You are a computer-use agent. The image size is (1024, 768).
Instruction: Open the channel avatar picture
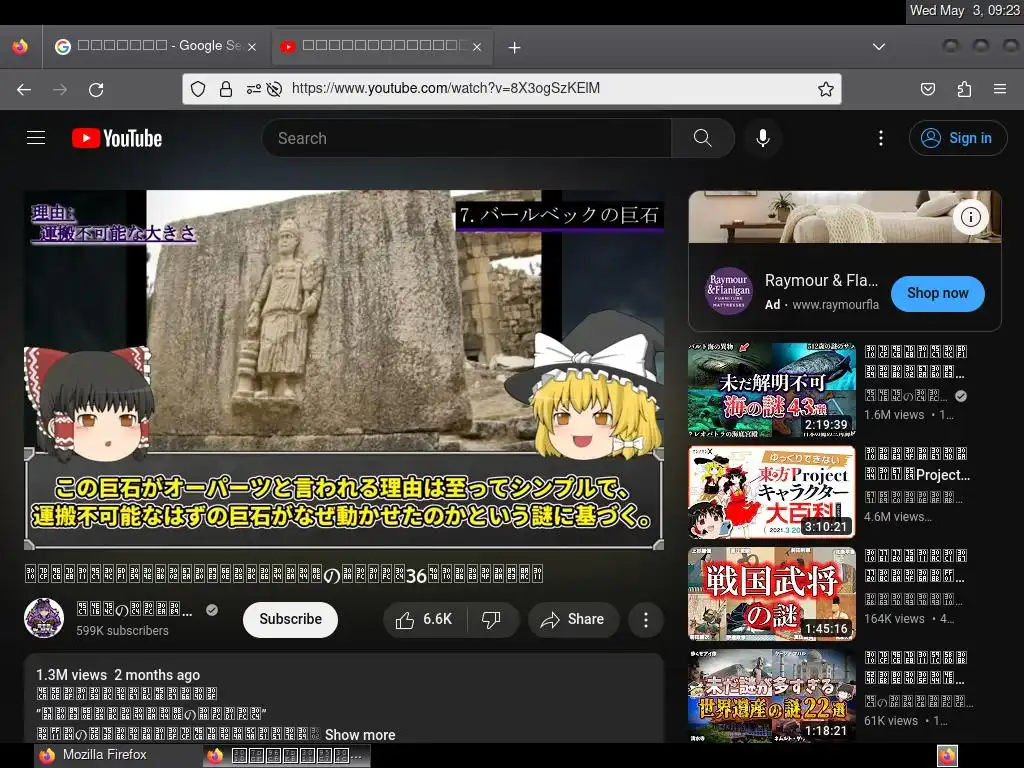coord(44,618)
